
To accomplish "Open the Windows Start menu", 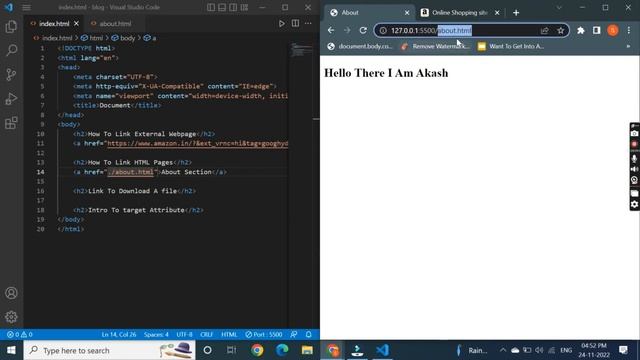I will 11,350.
